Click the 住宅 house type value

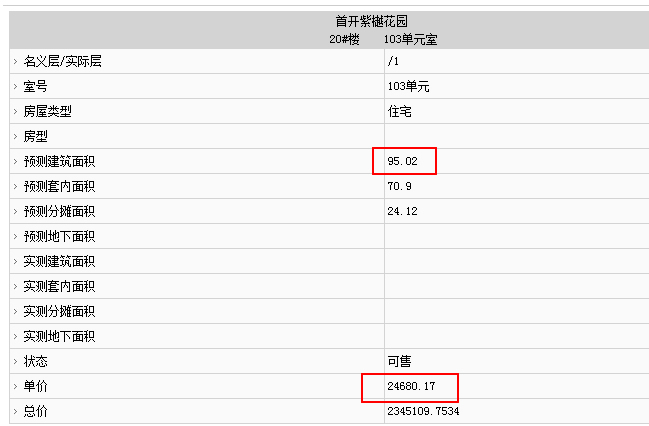tap(399, 111)
